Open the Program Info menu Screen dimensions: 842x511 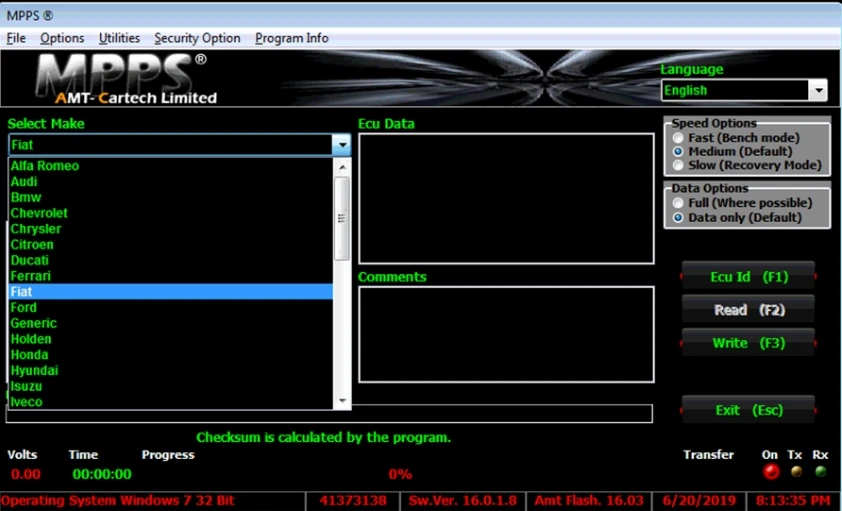point(292,38)
